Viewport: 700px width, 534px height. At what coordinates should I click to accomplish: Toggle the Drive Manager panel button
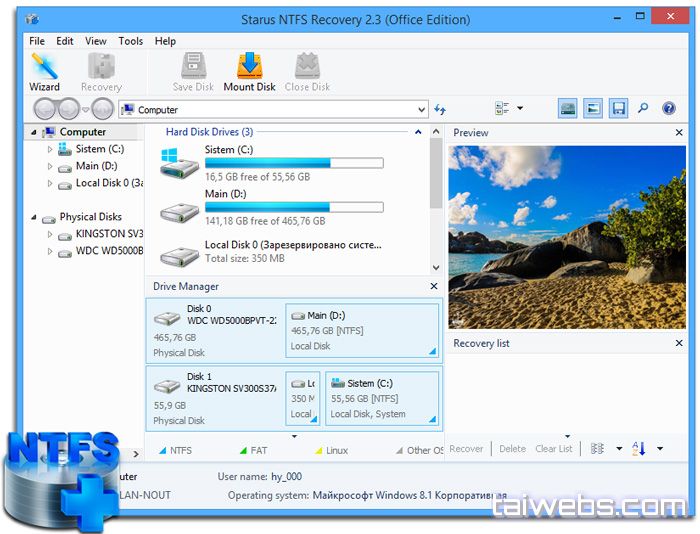[568, 108]
